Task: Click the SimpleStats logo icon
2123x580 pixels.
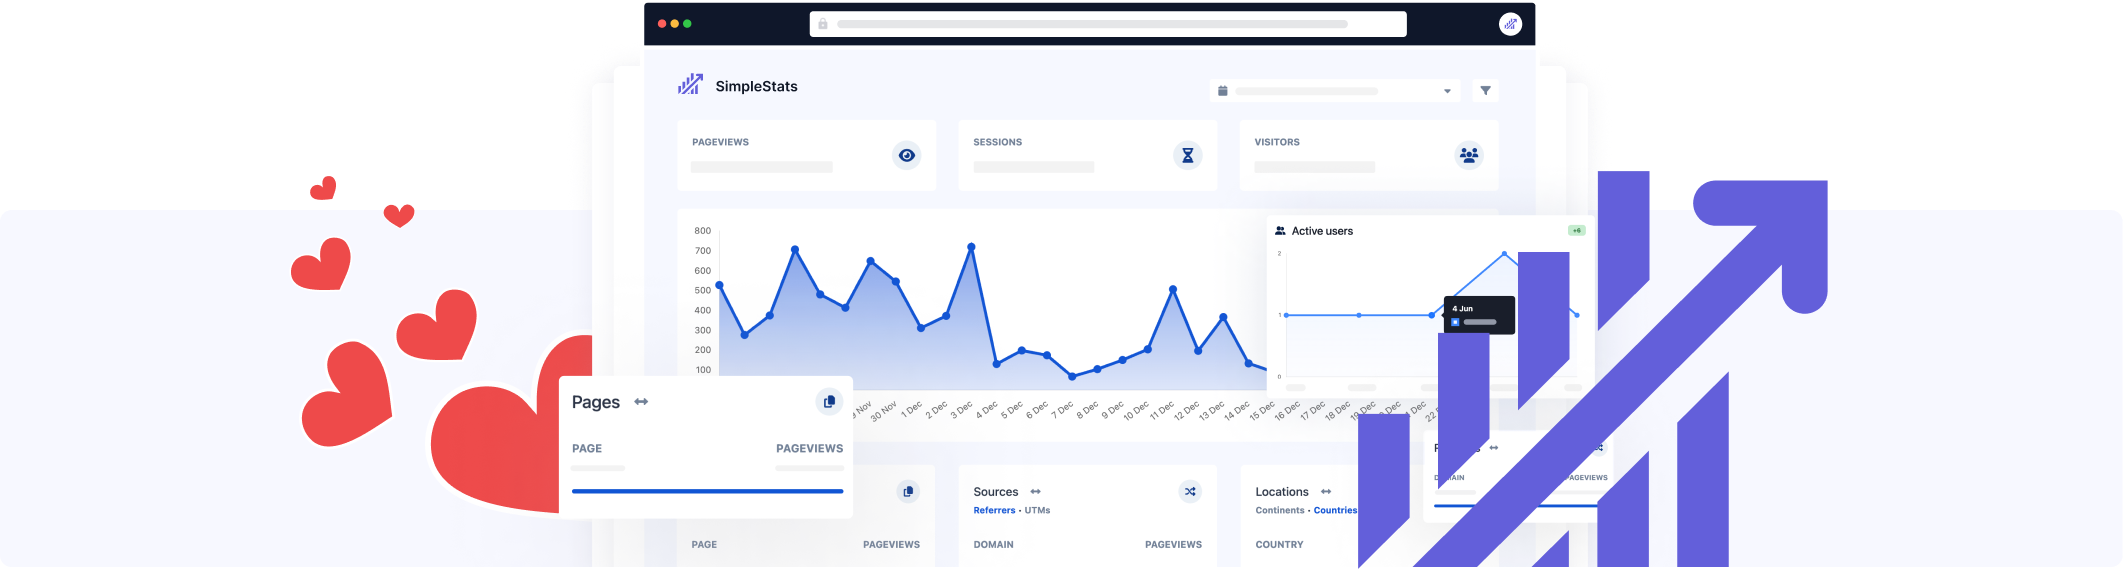Action: (690, 84)
